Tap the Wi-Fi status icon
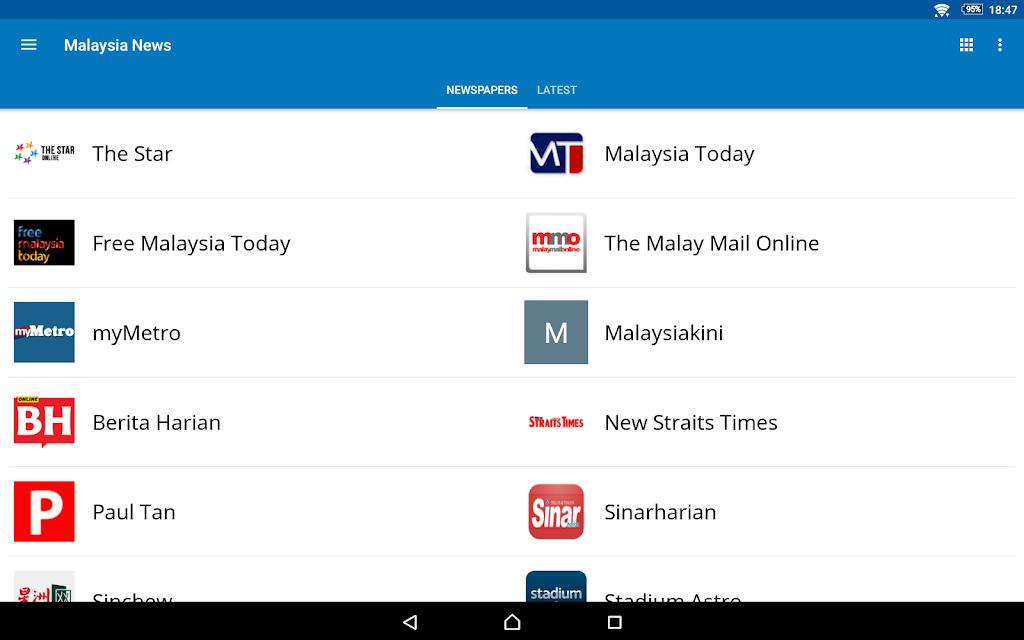 click(941, 10)
